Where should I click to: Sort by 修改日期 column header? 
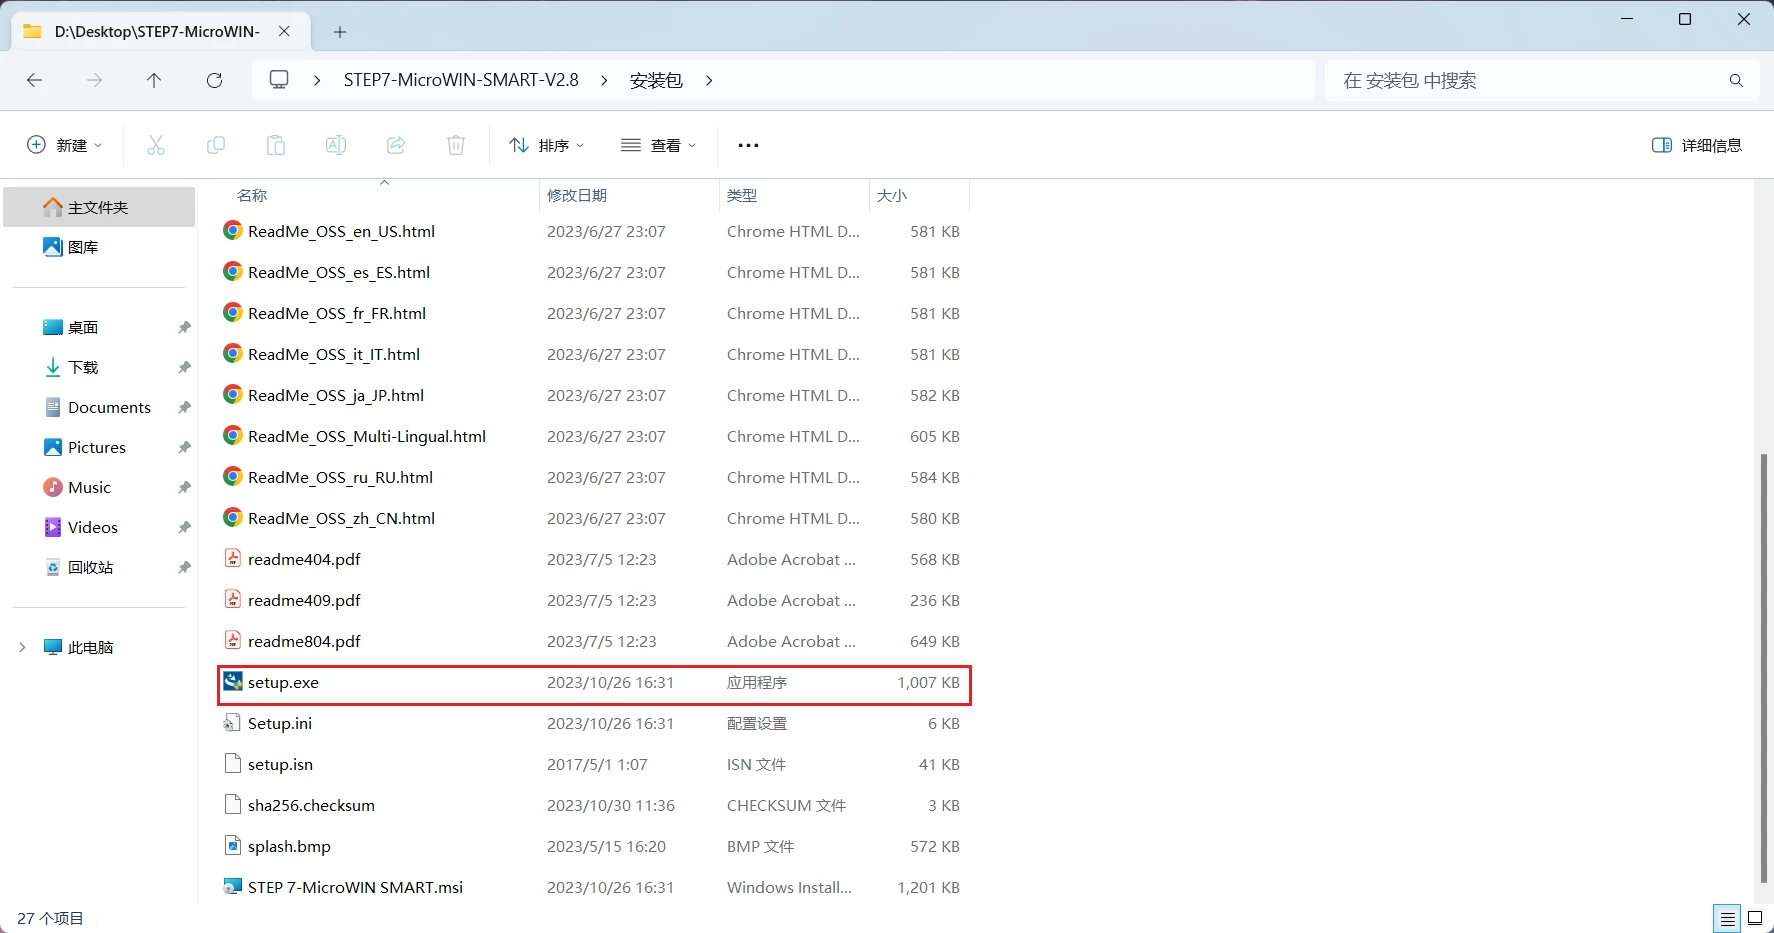click(x=629, y=195)
